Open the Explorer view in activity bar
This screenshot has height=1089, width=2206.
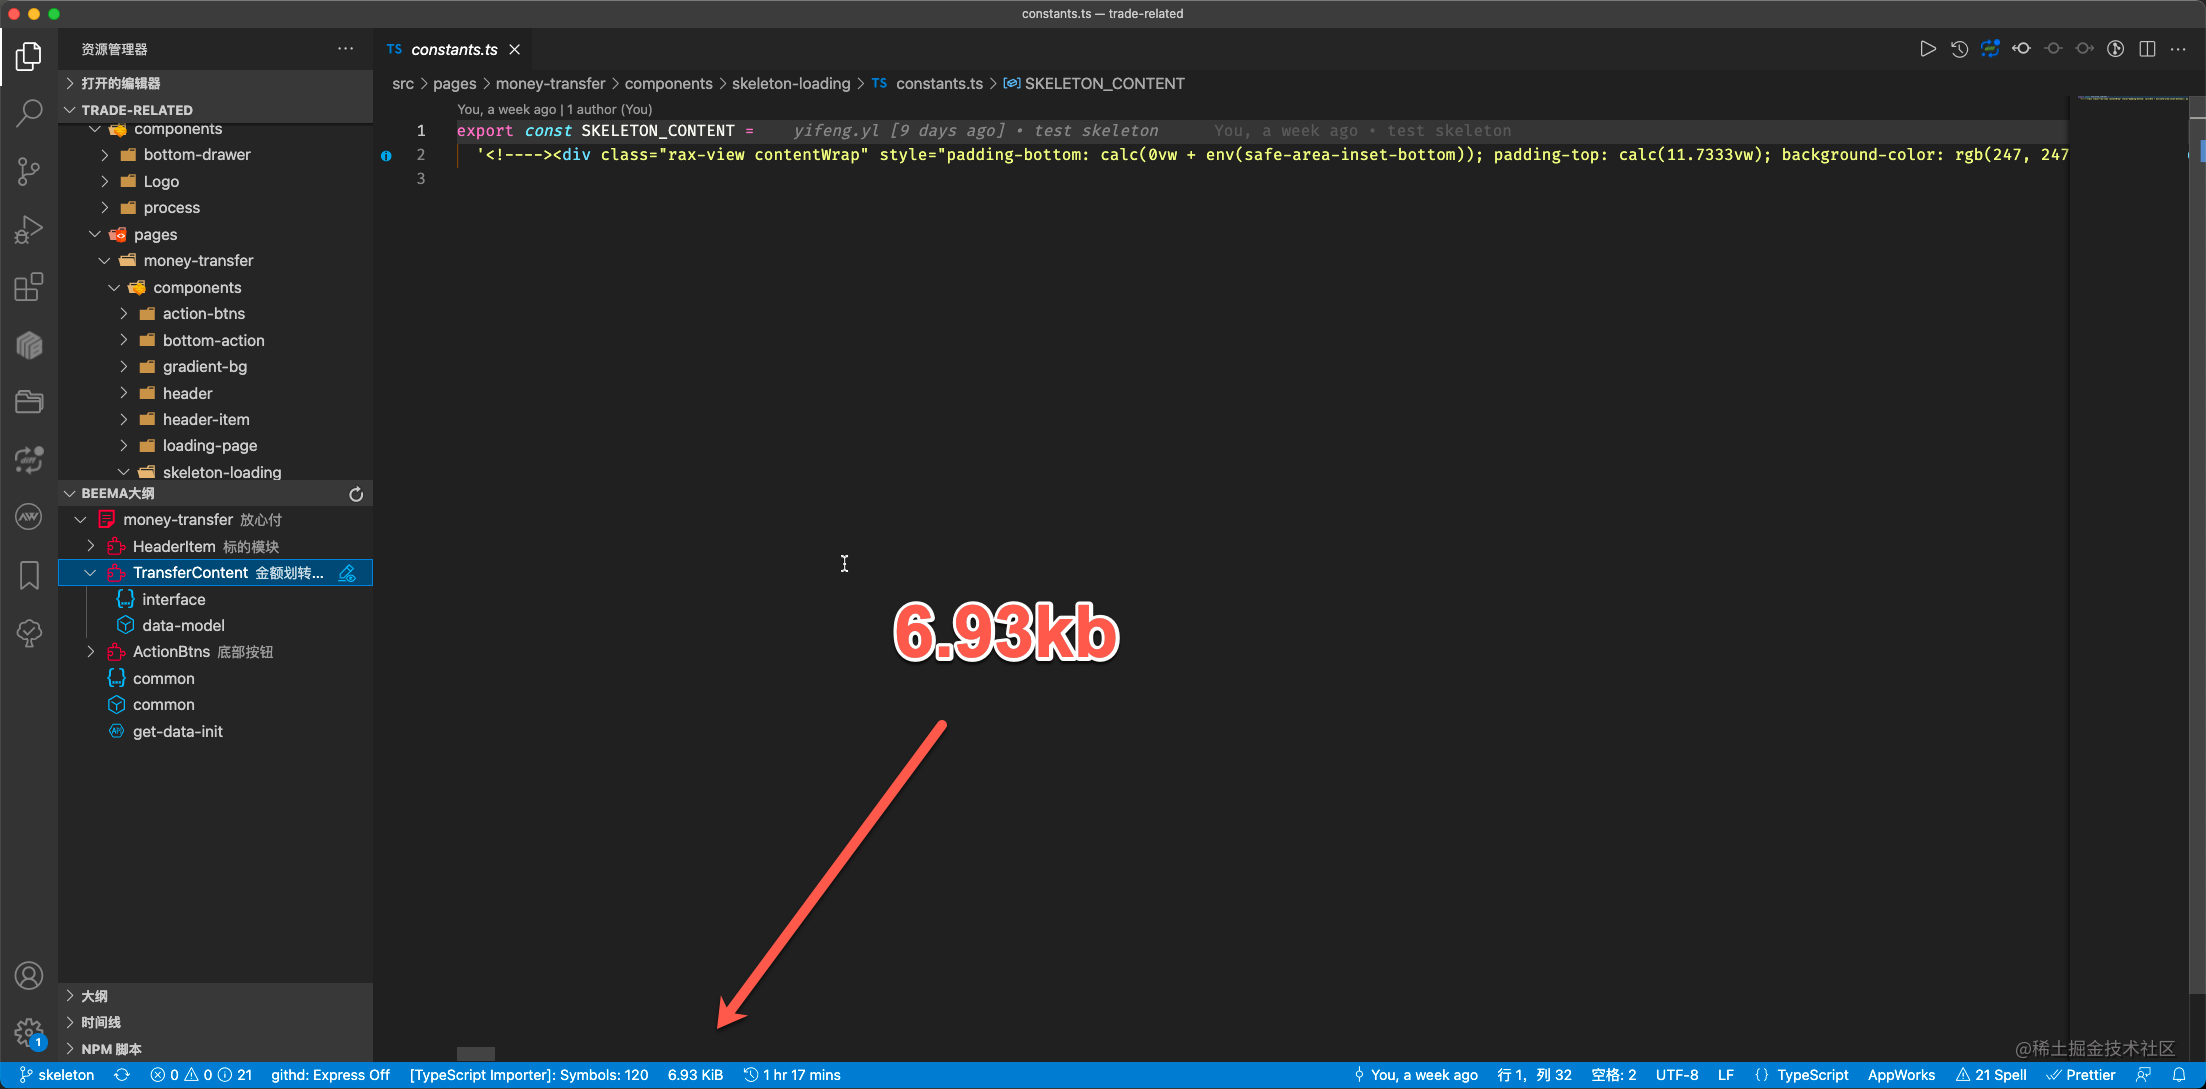29,56
